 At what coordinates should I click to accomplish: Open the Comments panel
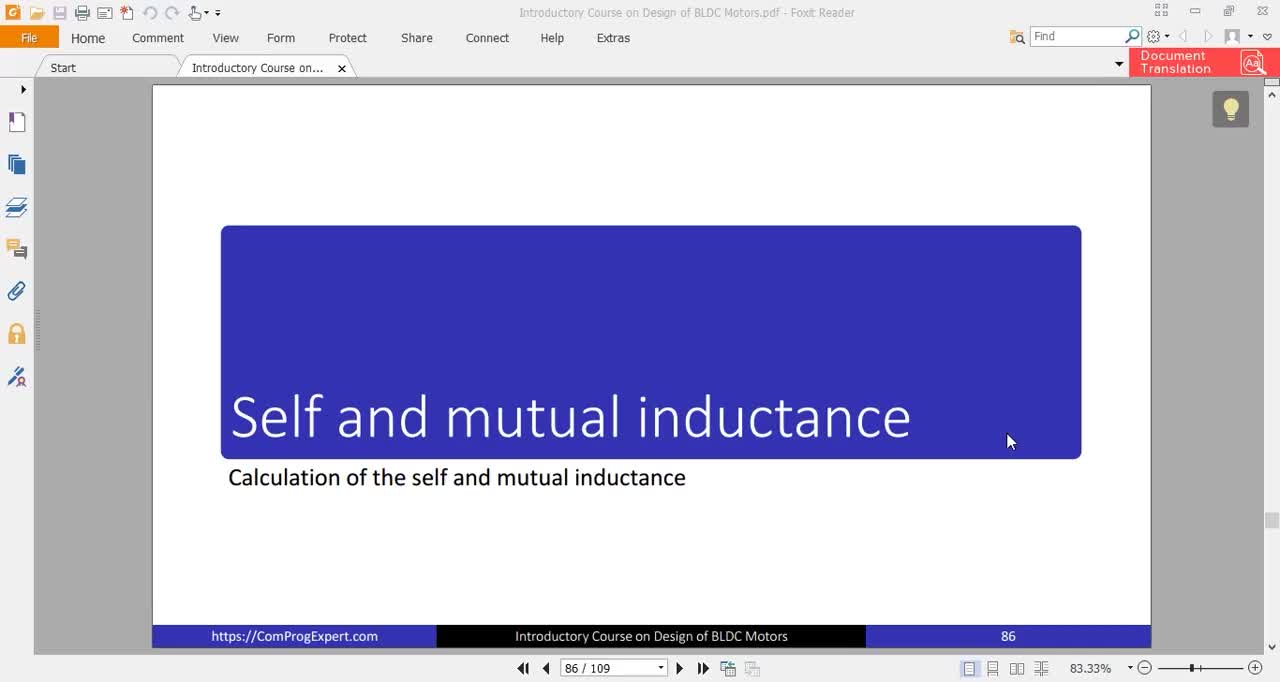[x=17, y=249]
